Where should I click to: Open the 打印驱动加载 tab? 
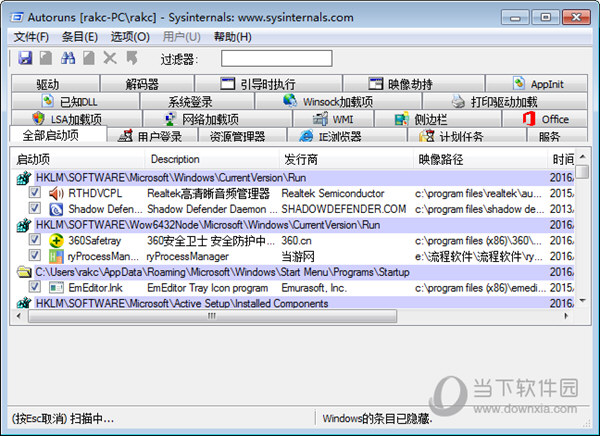click(504, 101)
